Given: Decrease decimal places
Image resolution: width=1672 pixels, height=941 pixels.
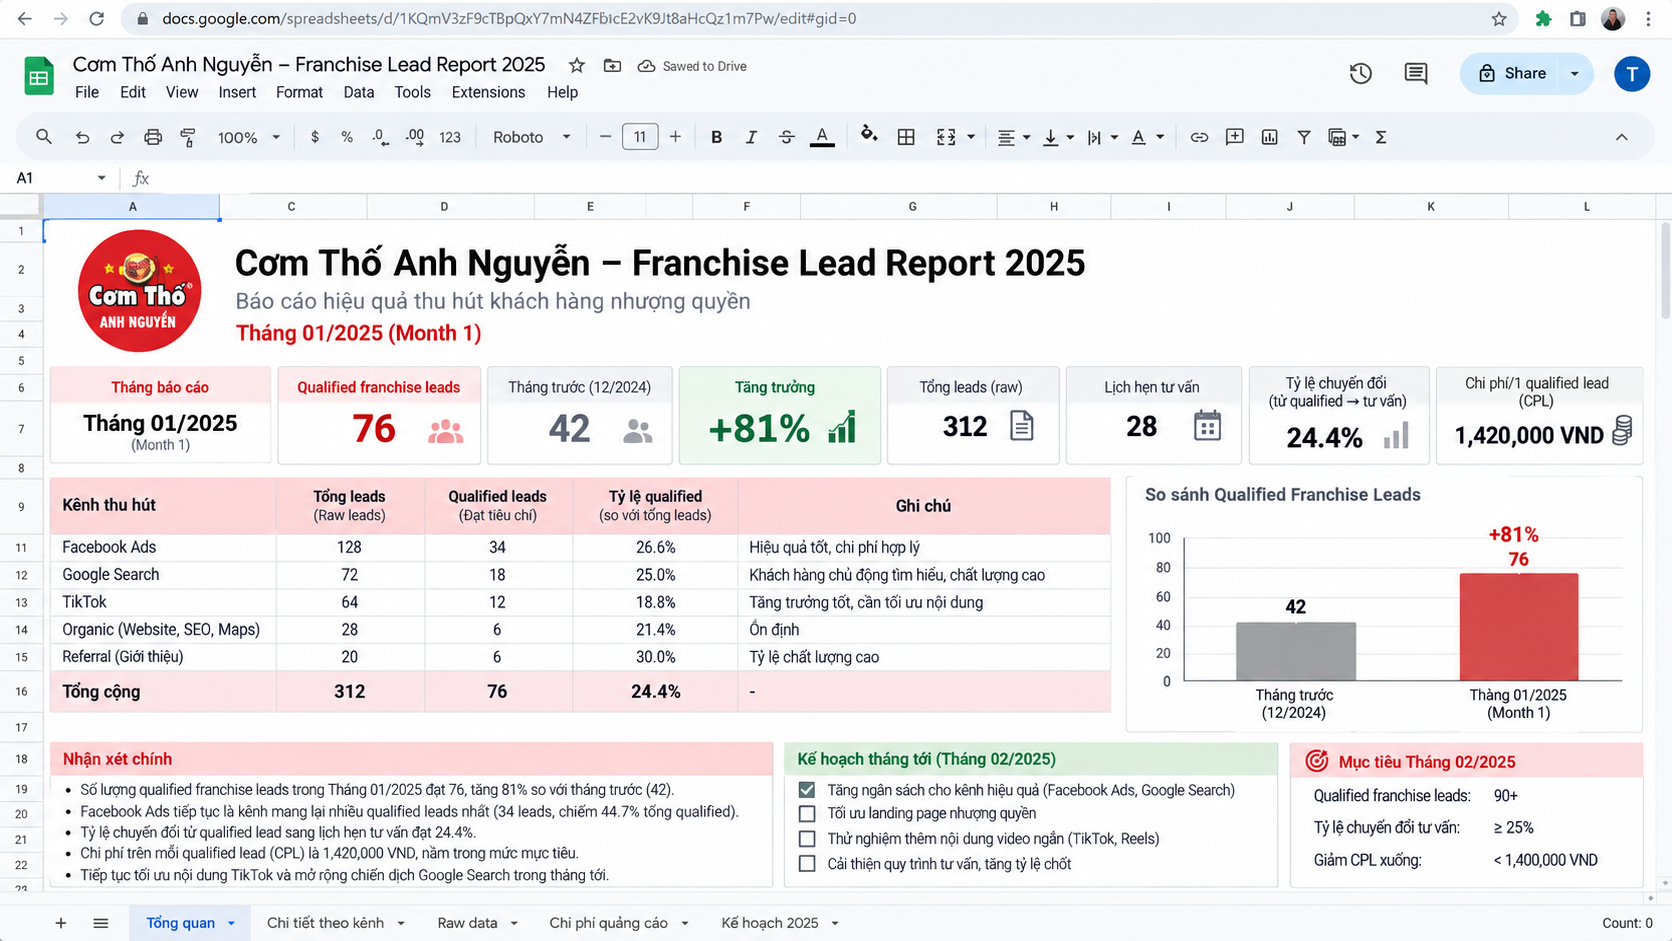Looking at the screenshot, I should click(381, 137).
